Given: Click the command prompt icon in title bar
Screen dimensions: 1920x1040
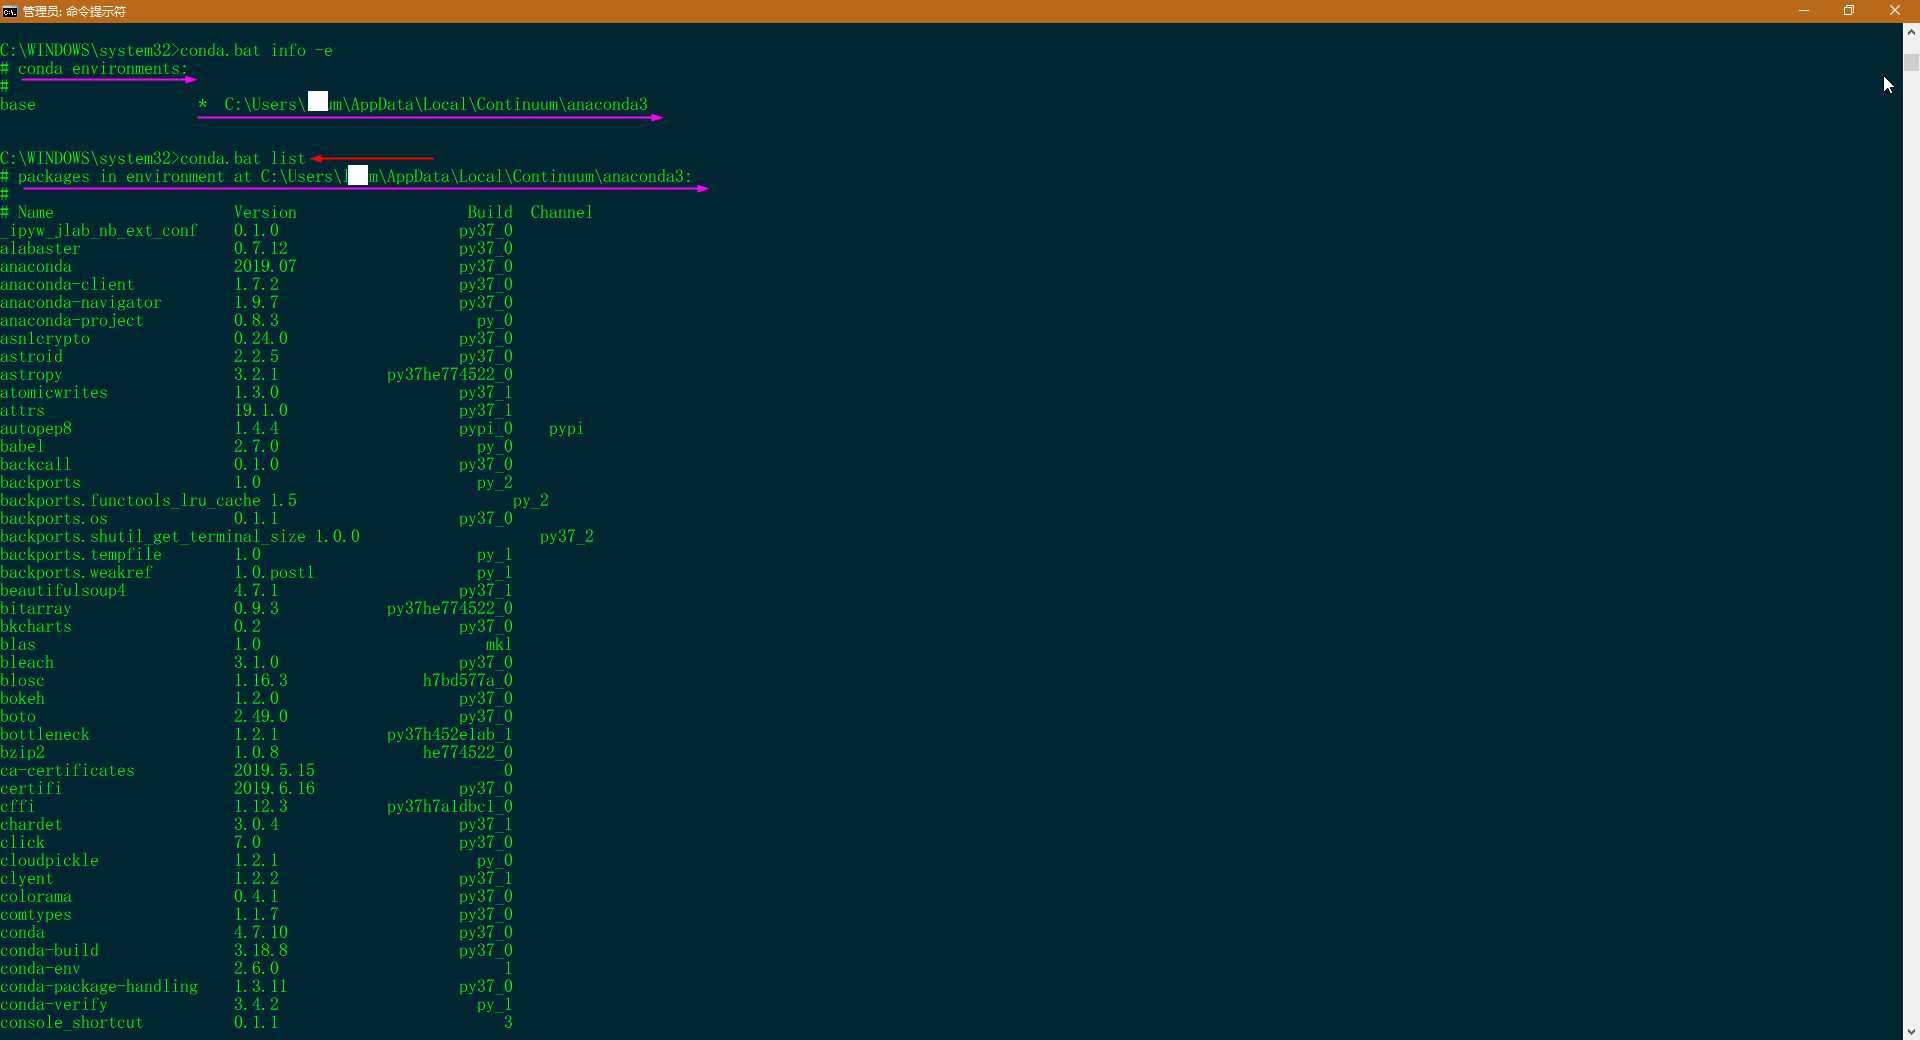Looking at the screenshot, I should click(9, 11).
